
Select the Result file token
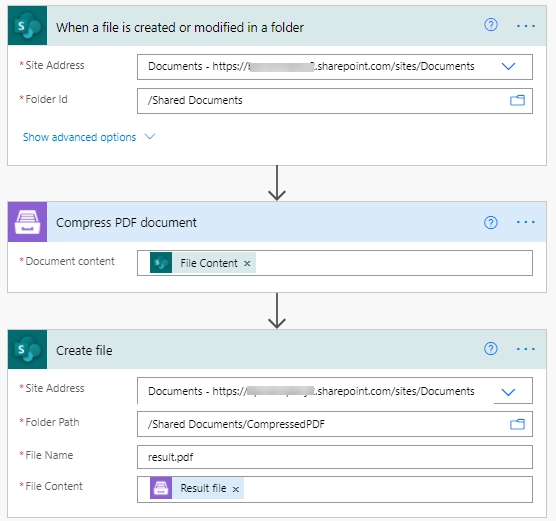pyautogui.click(x=197, y=488)
